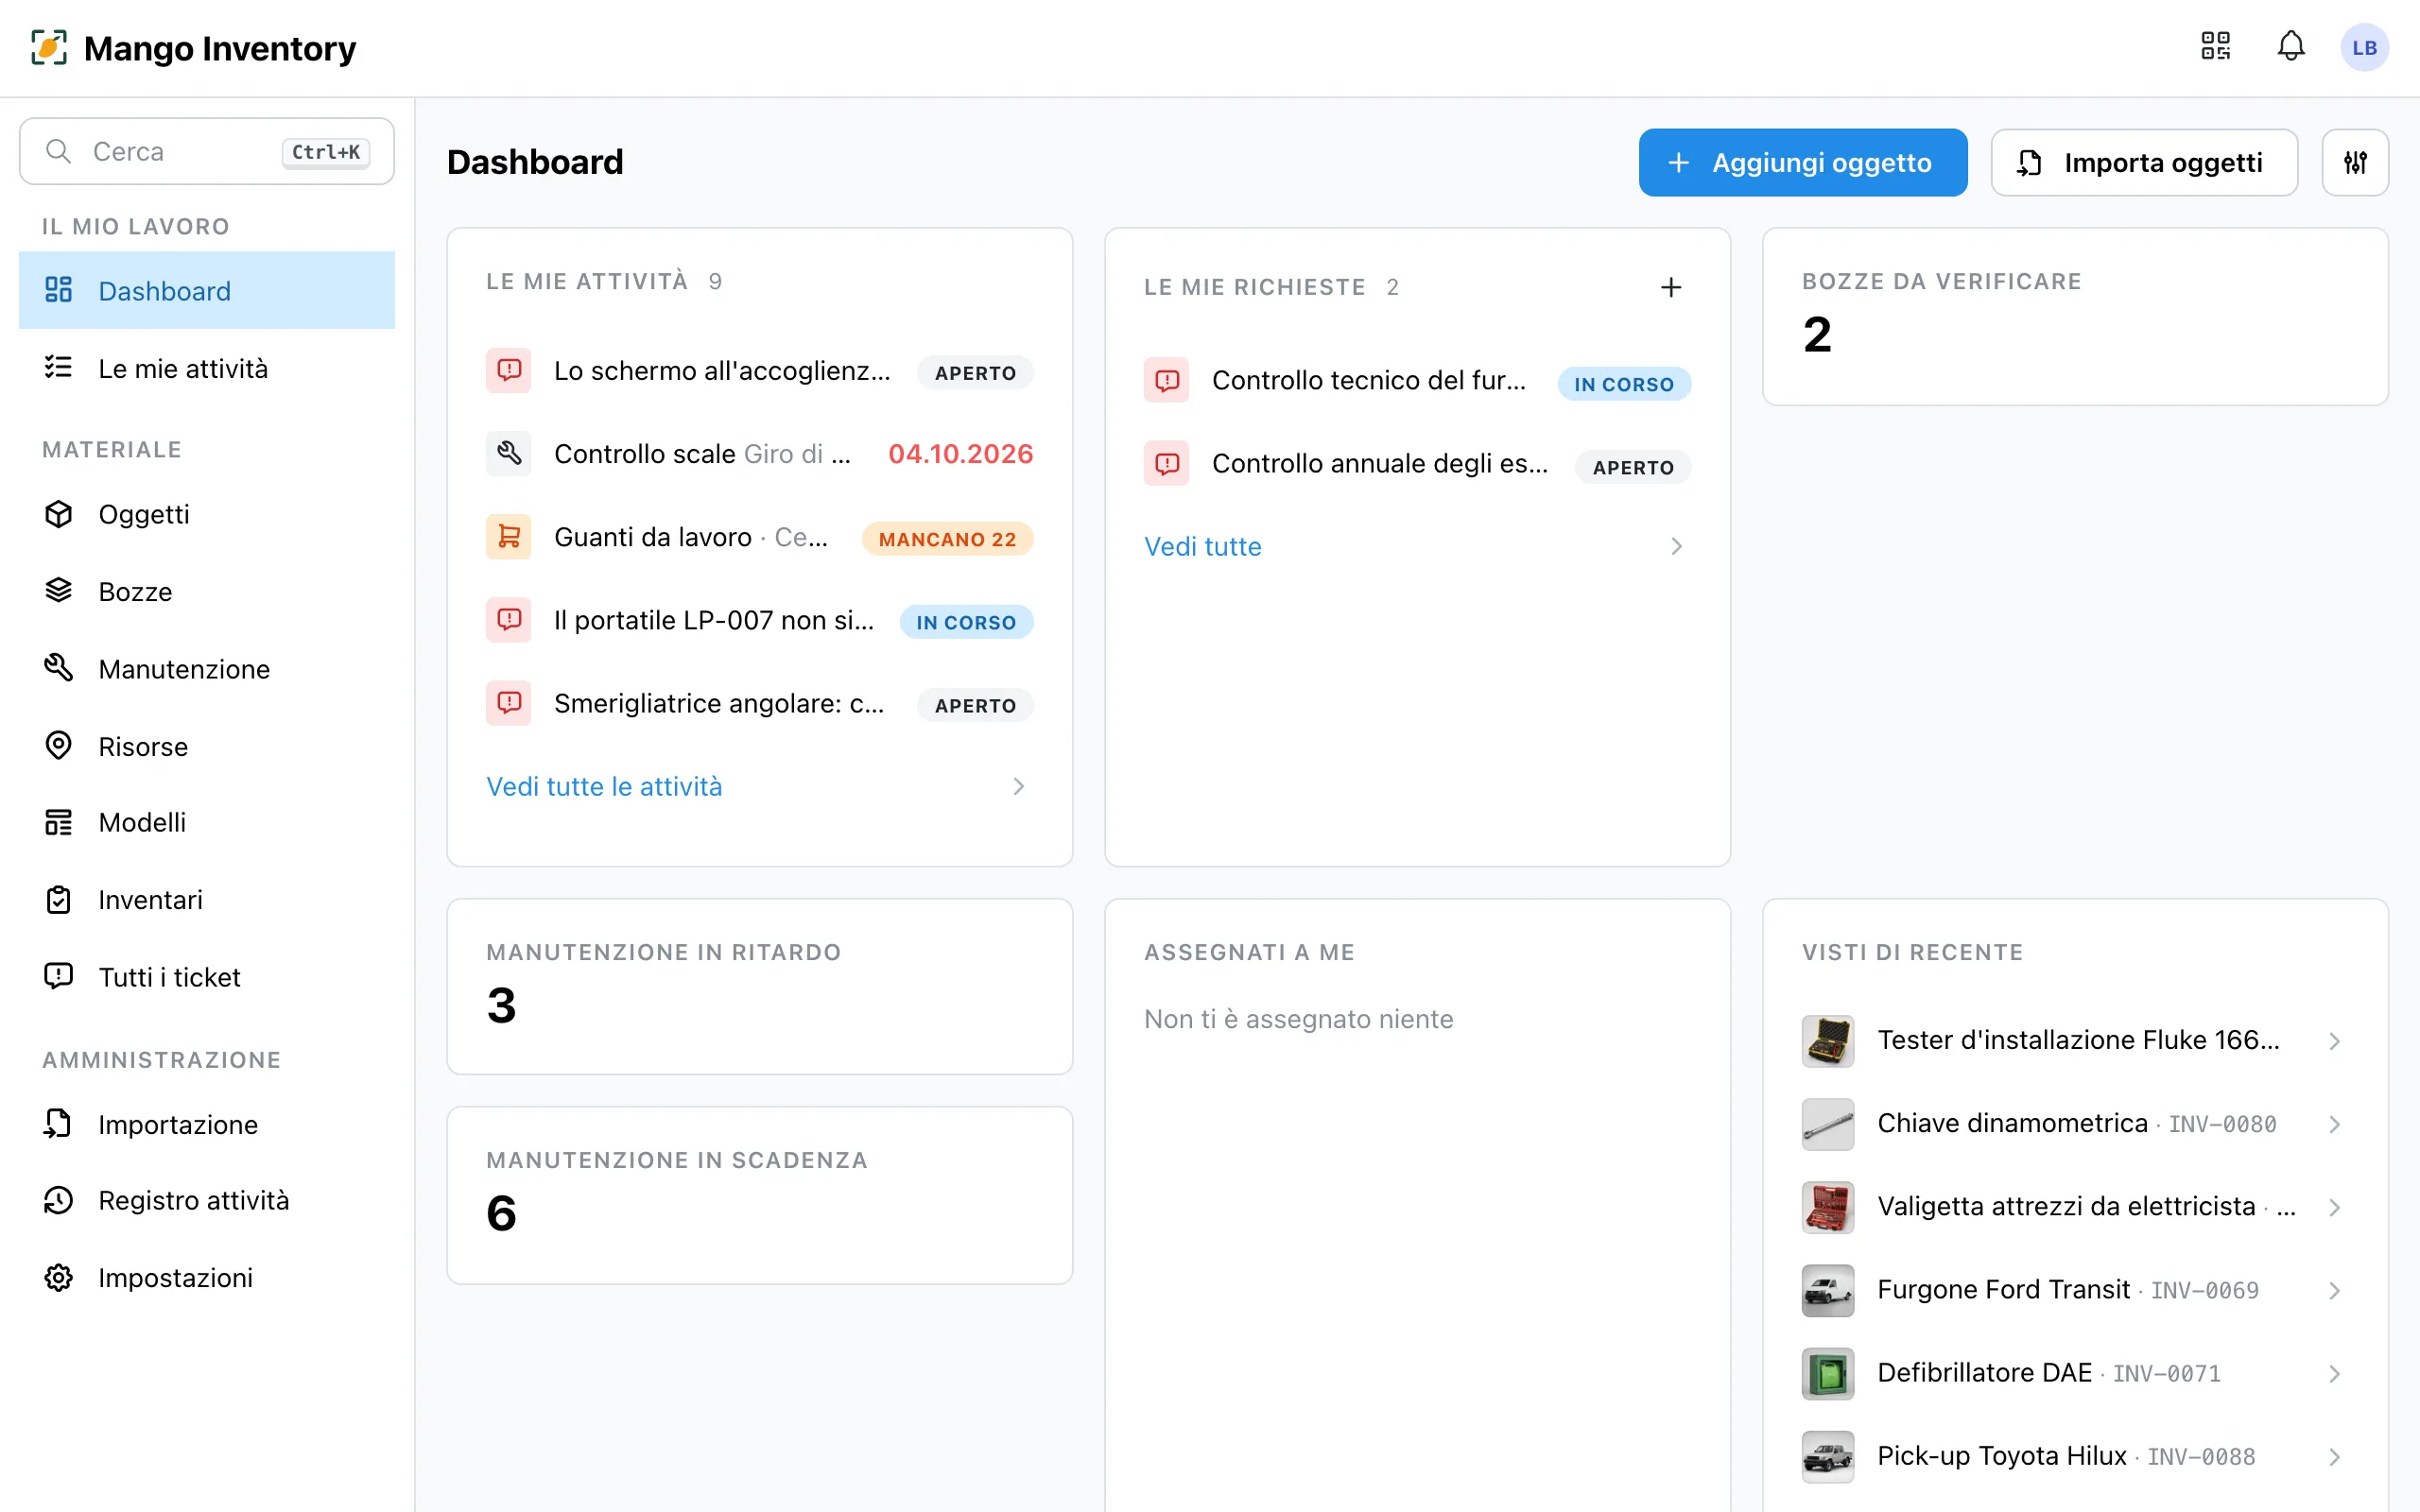Click ticket icon beside Il portatile LP-007
The image size is (2420, 1512).
pos(509,620)
